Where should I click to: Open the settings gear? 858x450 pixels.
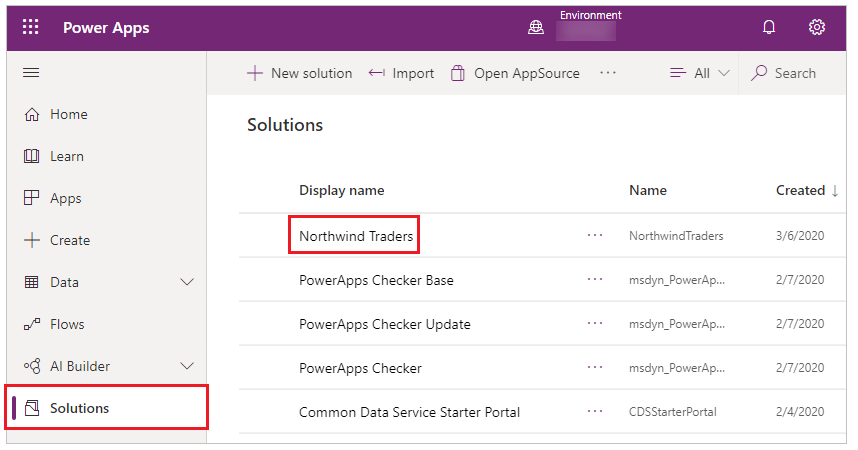816,27
